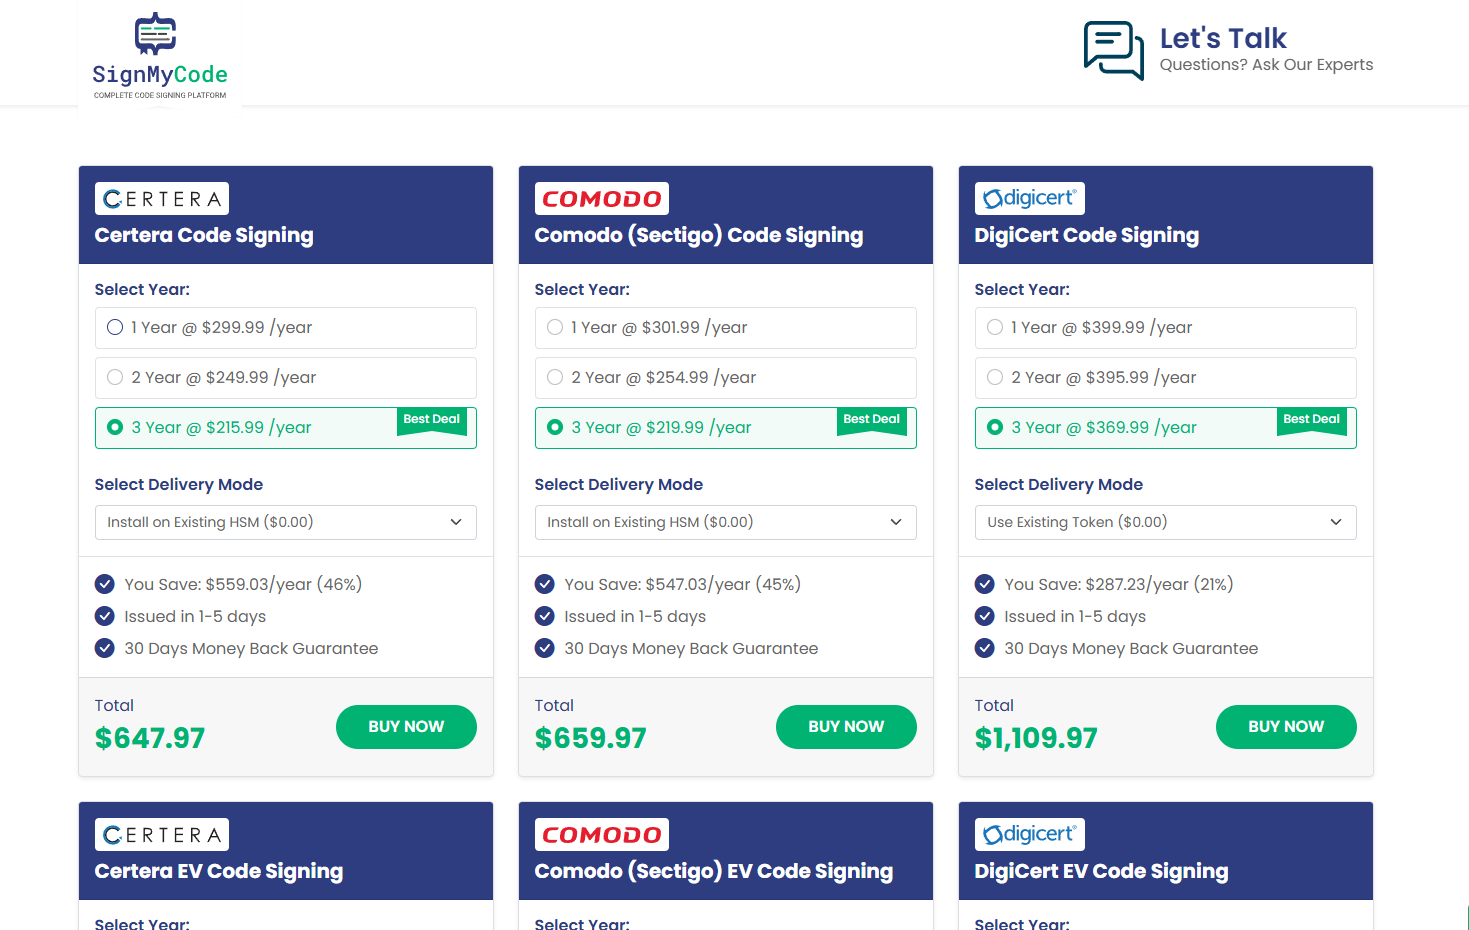Image resolution: width=1469 pixels, height=930 pixels.
Task: Click the DigiCert logo in the Code Signing card
Action: 1030,198
